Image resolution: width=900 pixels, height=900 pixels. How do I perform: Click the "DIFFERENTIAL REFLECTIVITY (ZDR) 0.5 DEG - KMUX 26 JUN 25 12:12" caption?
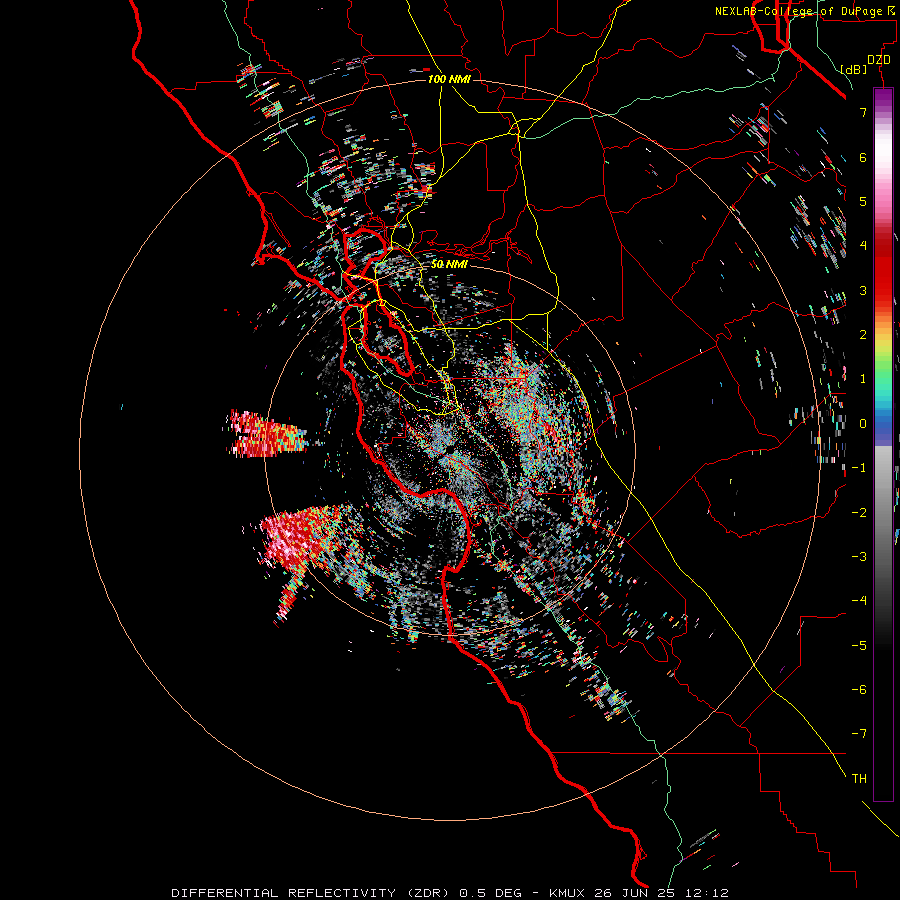click(450, 893)
